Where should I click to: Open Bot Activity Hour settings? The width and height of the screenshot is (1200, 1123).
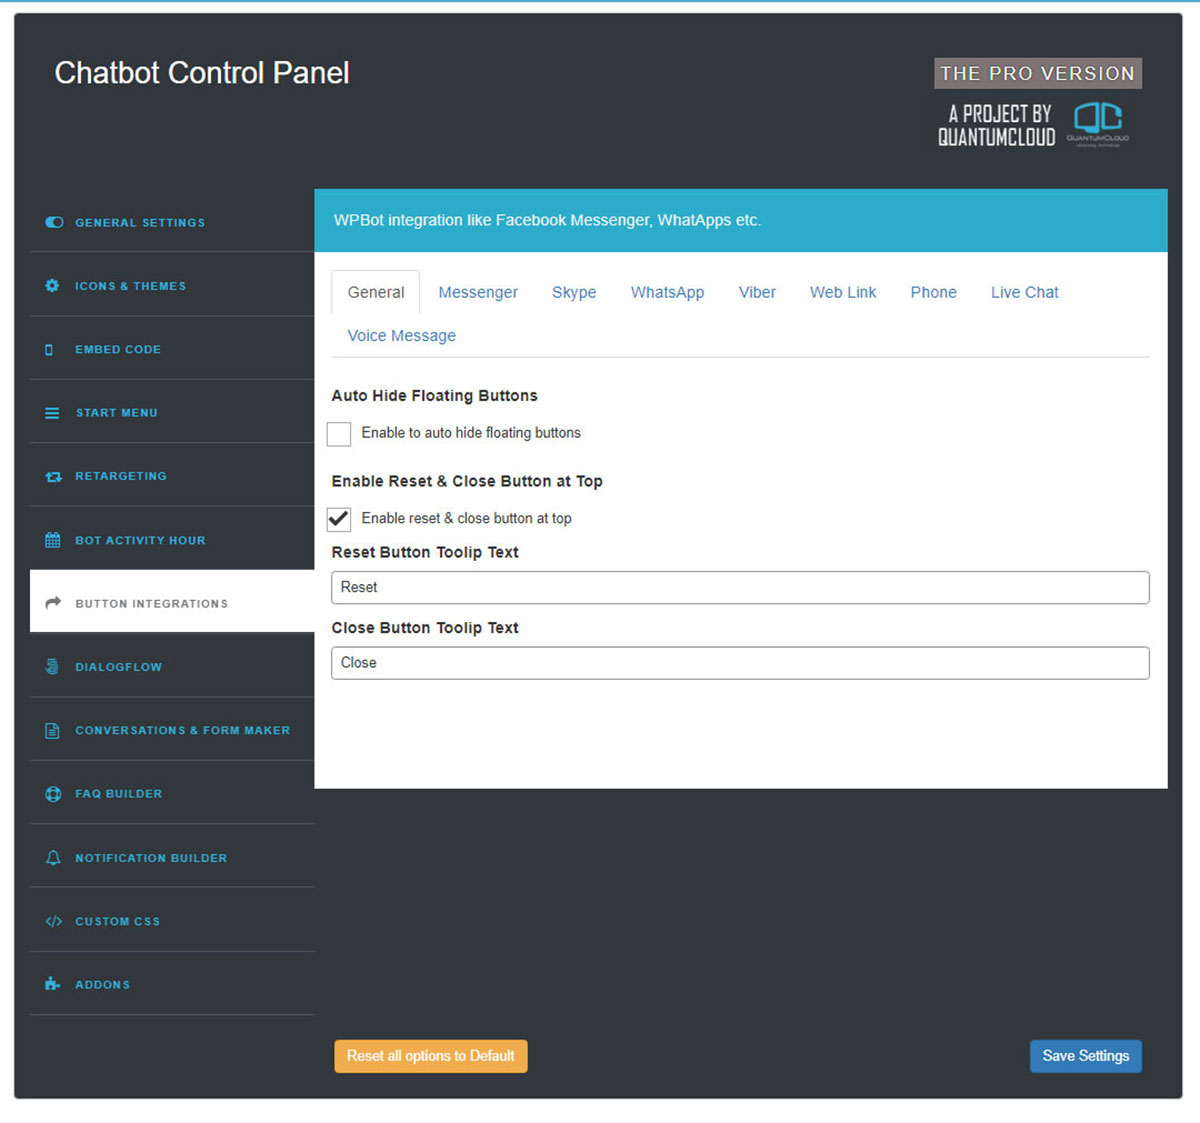click(172, 540)
